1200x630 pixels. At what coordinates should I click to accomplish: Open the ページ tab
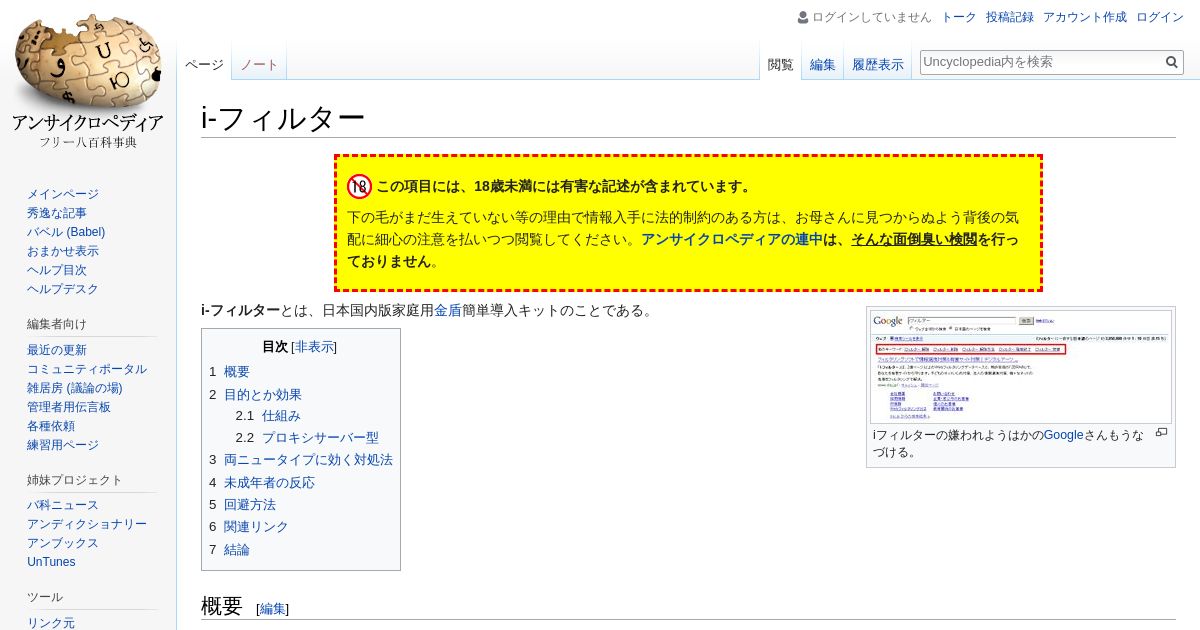pos(204,64)
